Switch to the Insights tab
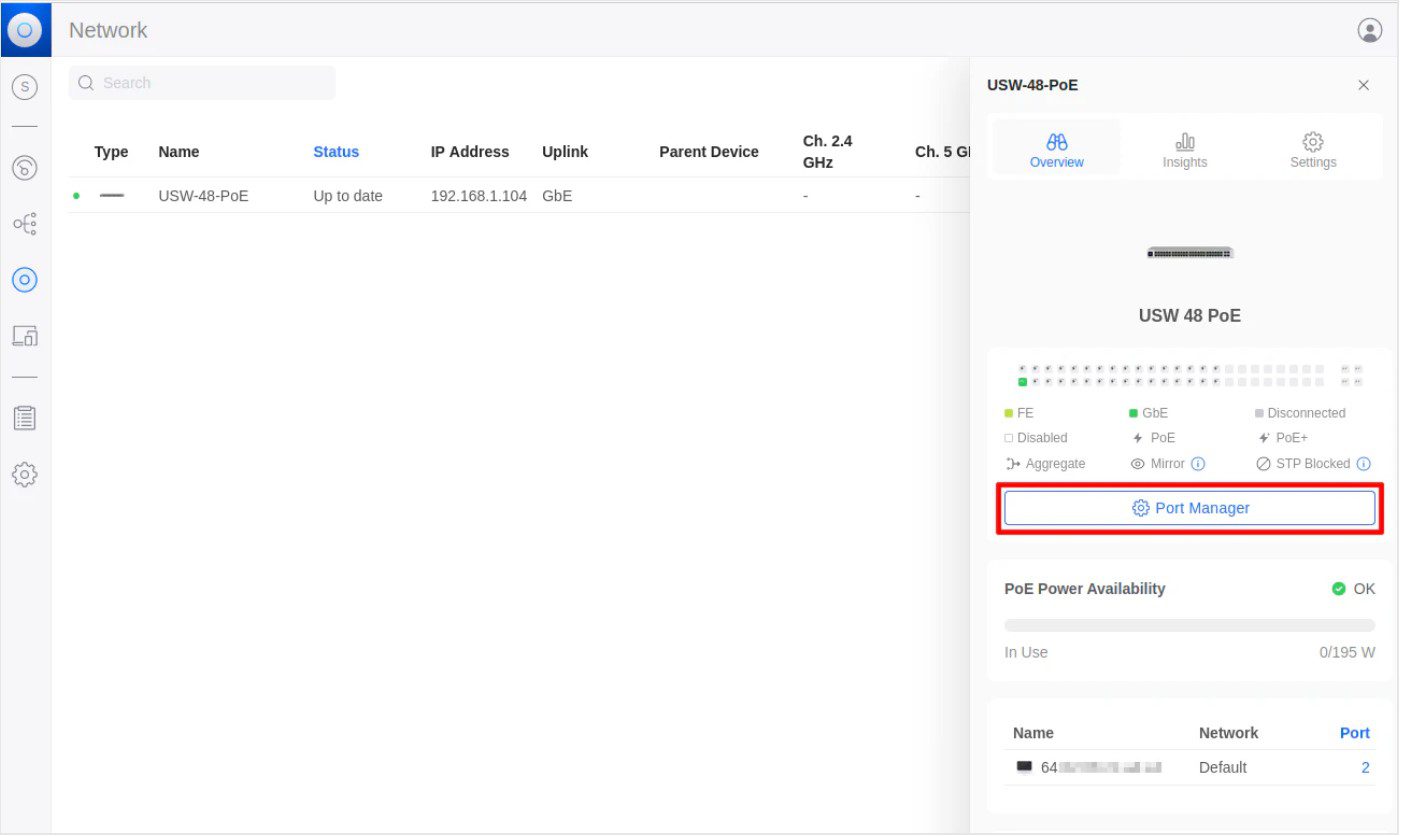This screenshot has height=836, width=1402. (1184, 151)
